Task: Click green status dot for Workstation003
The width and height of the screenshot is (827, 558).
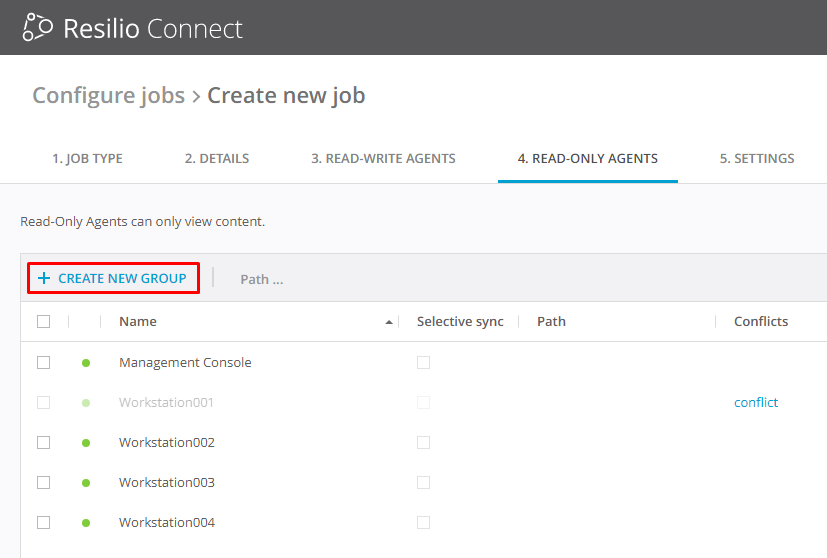Action: tap(86, 483)
